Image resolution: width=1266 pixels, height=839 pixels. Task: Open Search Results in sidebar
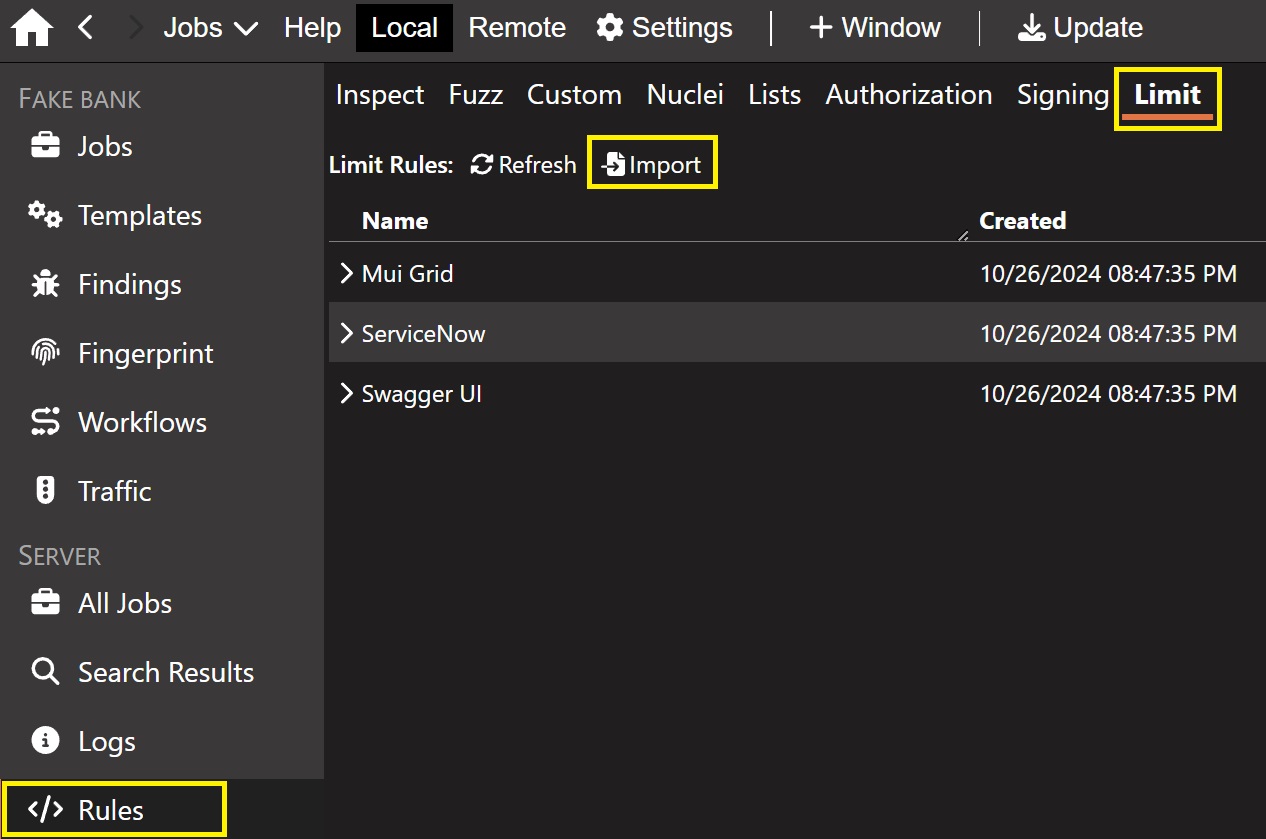(x=165, y=673)
